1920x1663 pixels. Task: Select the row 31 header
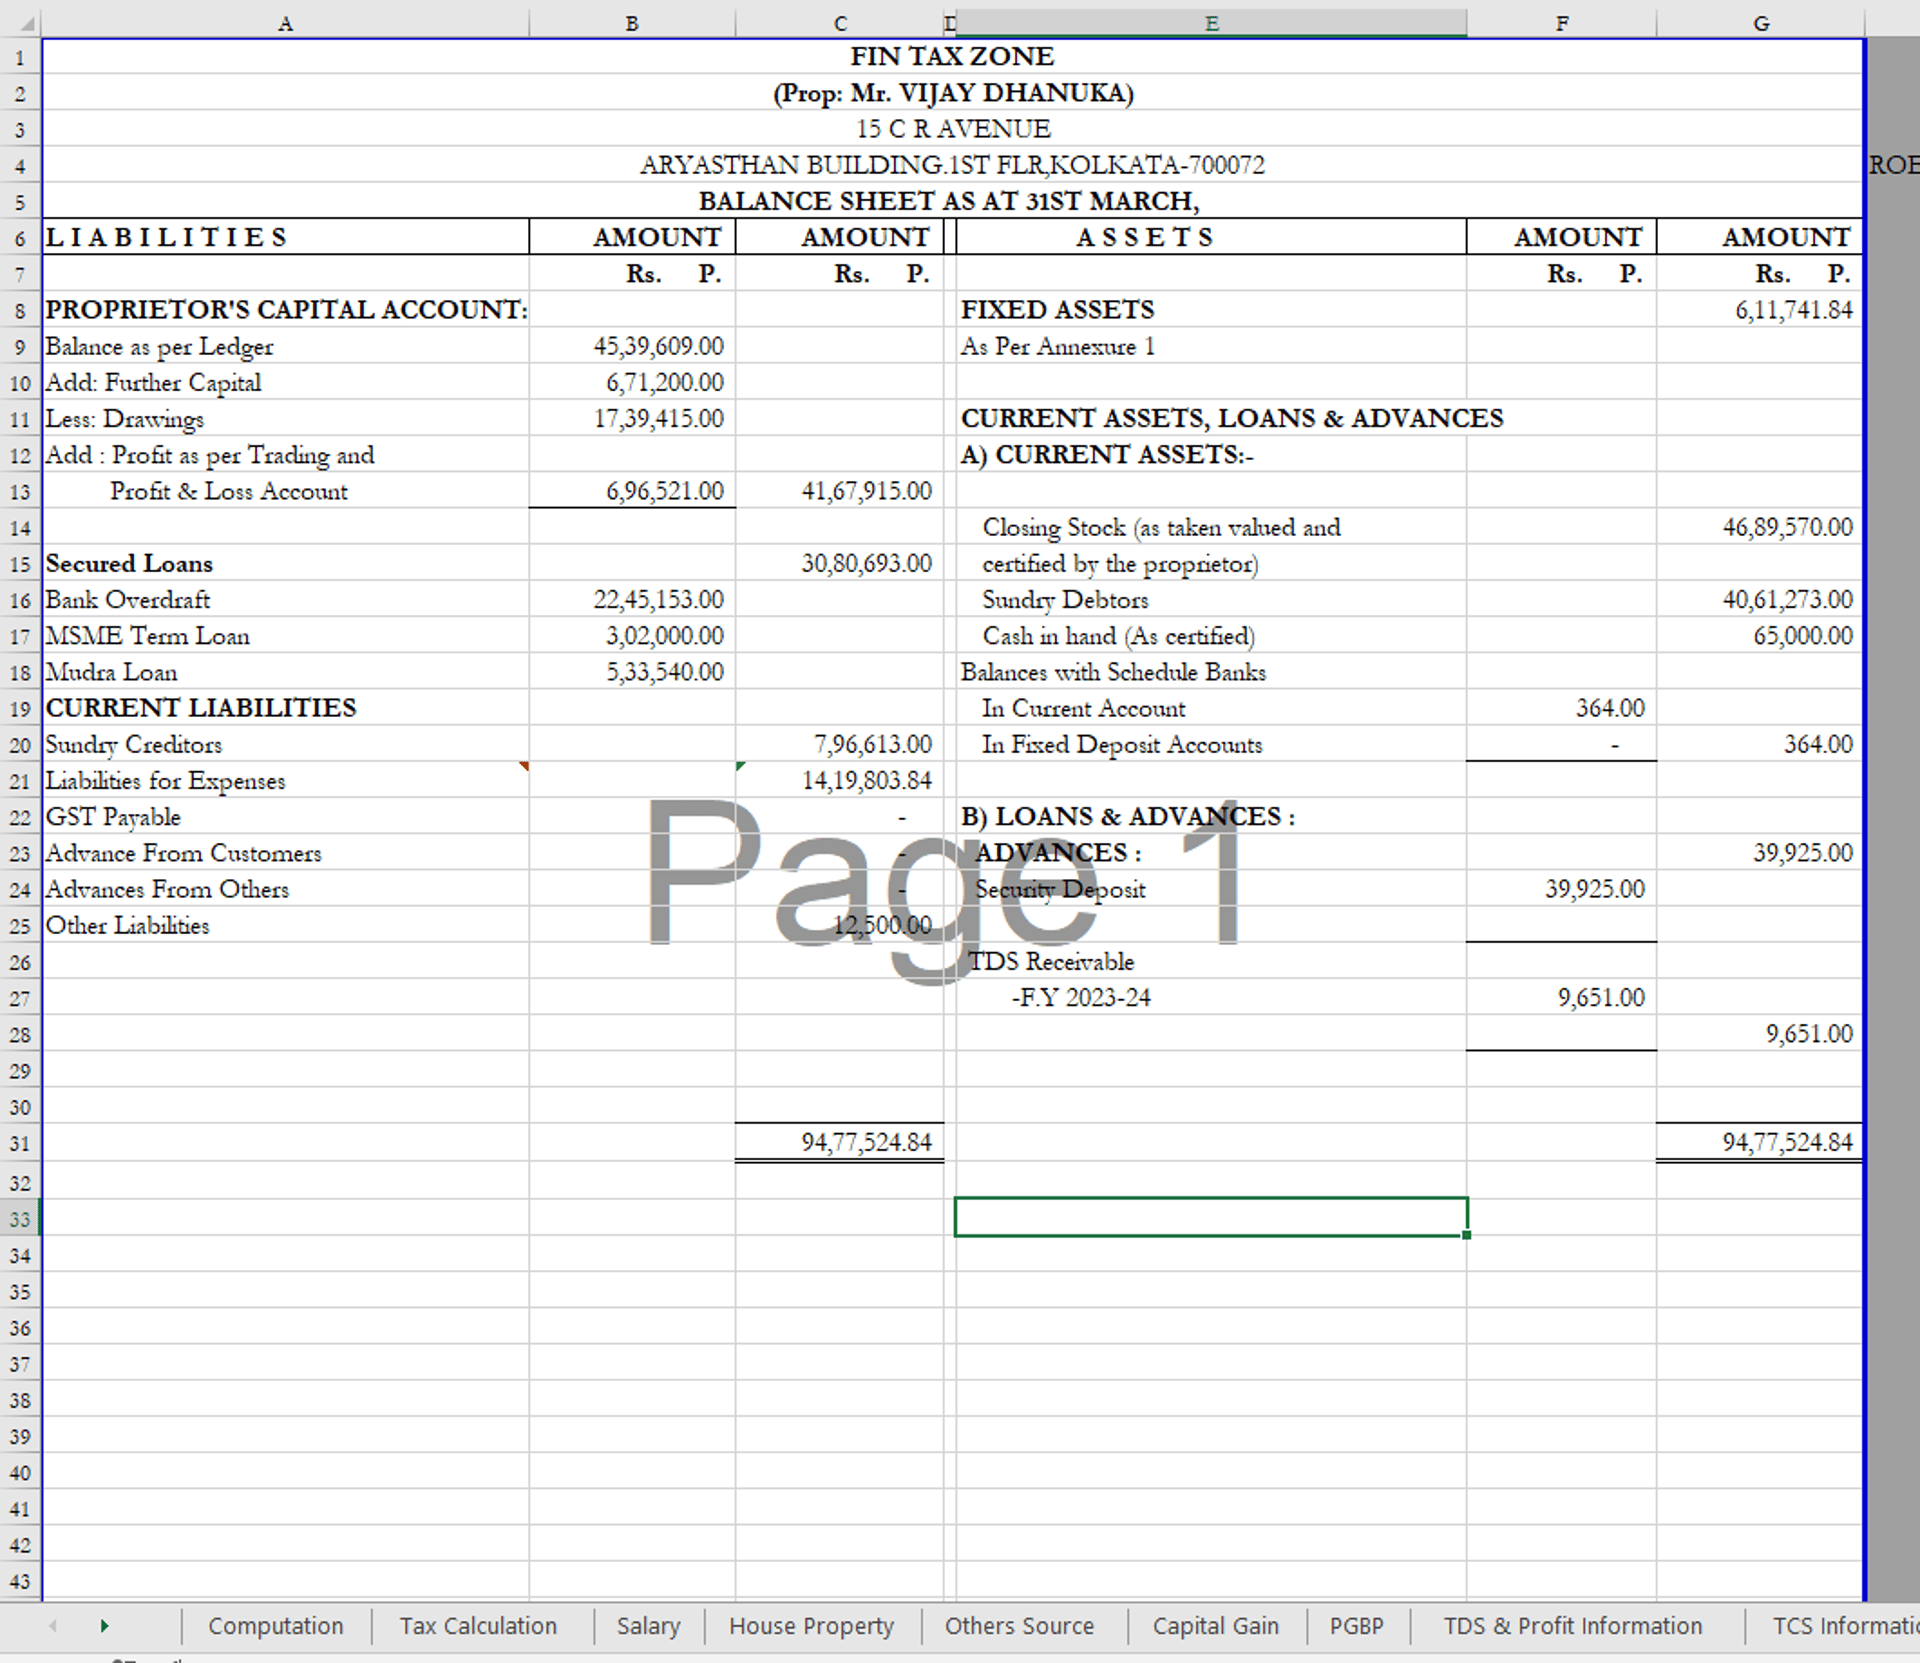click(x=20, y=1143)
